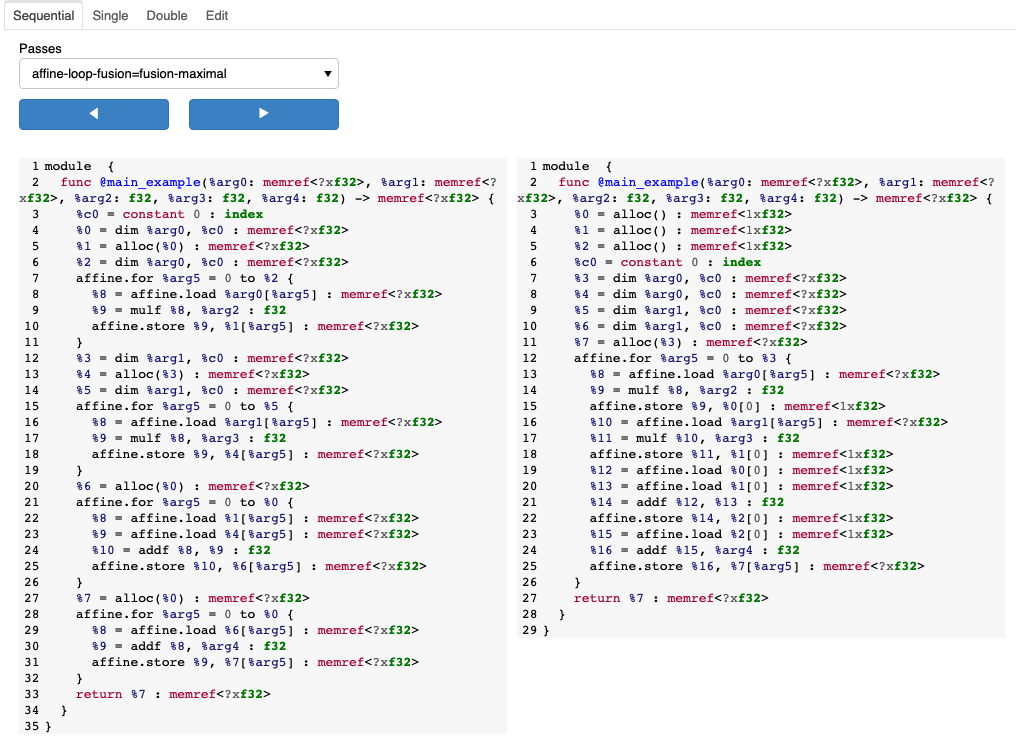This screenshot has width=1016, height=738.
Task: Open the Single tab
Action: point(110,16)
